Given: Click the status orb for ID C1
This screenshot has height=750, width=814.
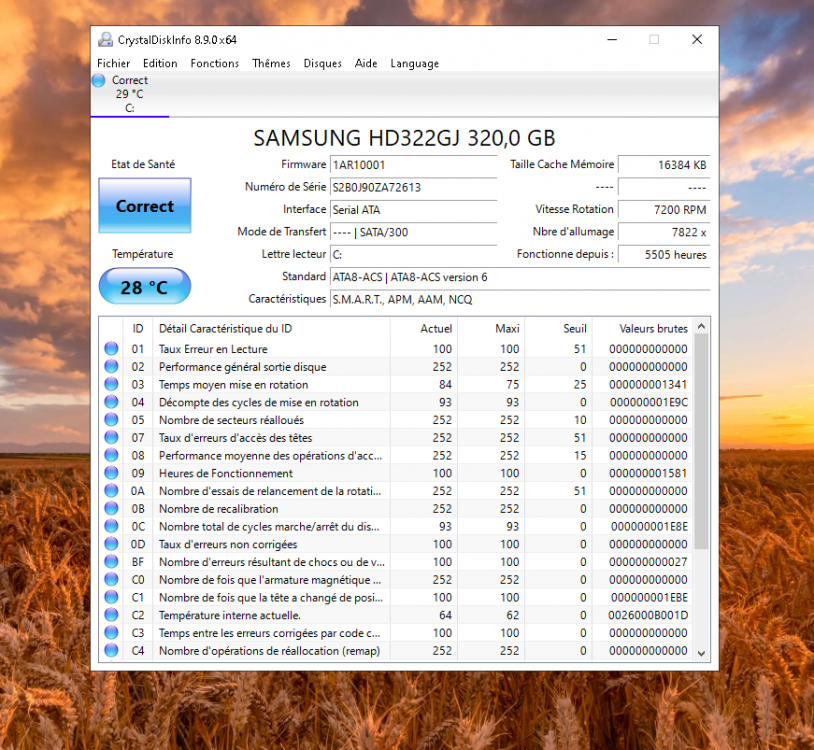Looking at the screenshot, I should pyautogui.click(x=111, y=597).
